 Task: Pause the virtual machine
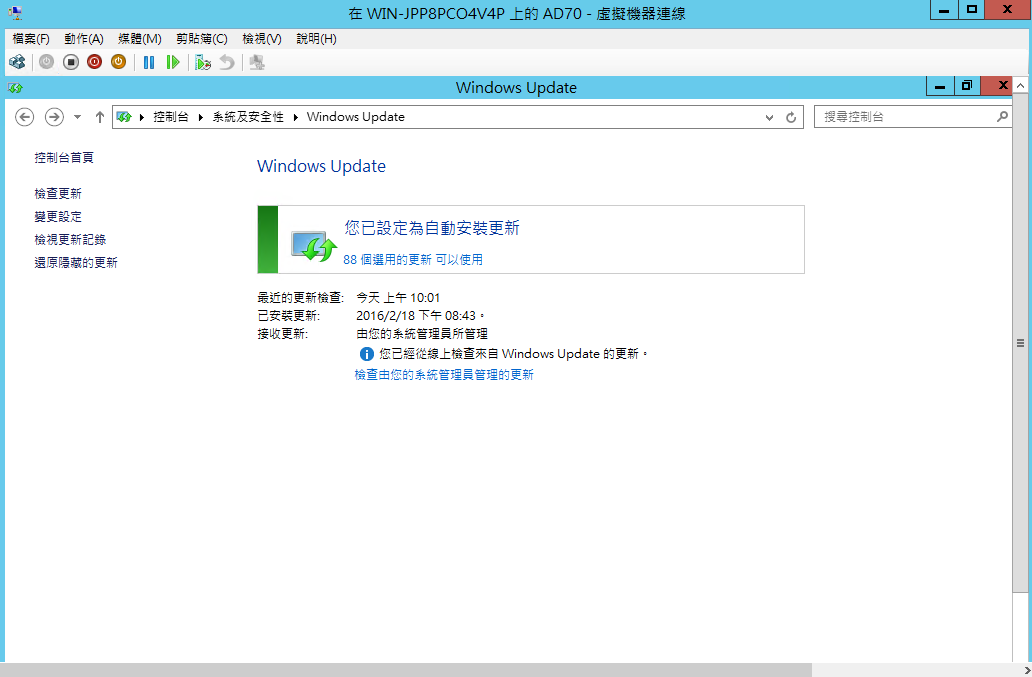point(149,63)
